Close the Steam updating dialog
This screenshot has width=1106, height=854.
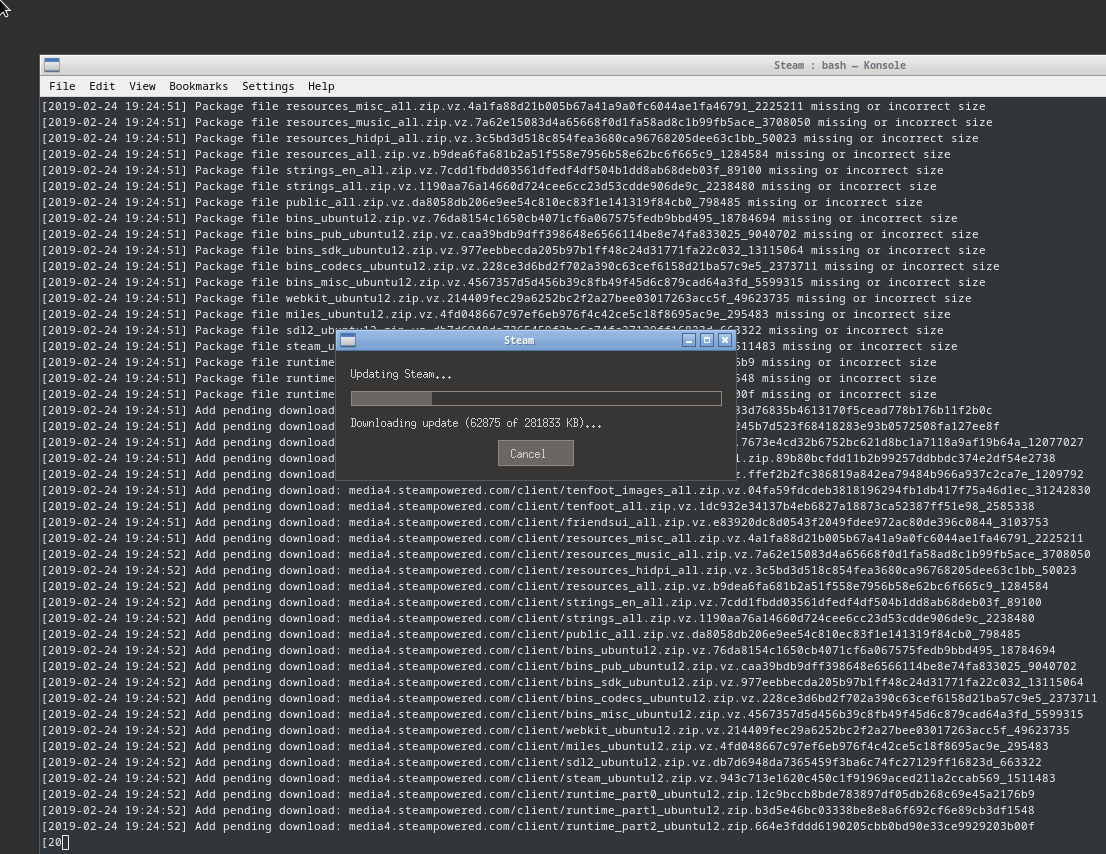724,340
